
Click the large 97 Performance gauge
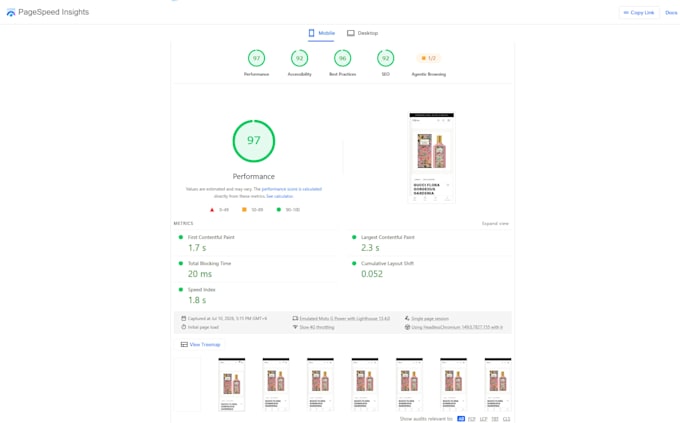pos(254,141)
